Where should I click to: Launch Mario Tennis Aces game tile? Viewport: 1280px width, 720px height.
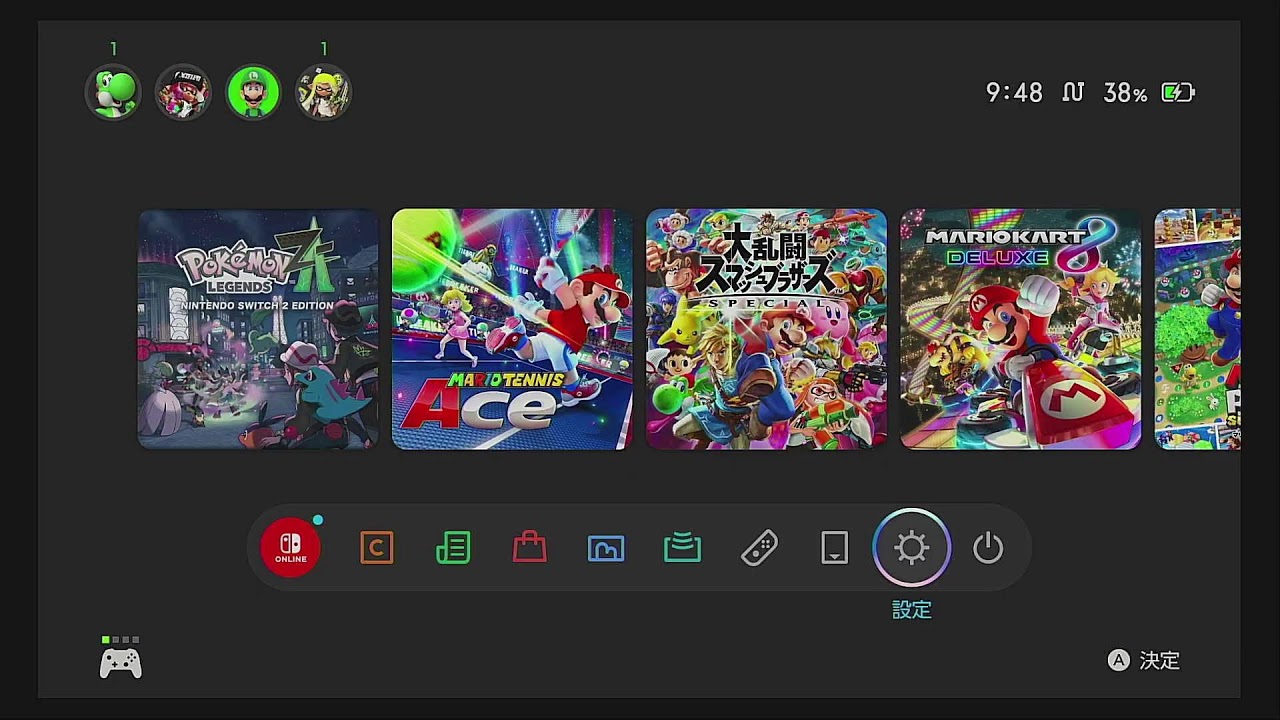512,329
